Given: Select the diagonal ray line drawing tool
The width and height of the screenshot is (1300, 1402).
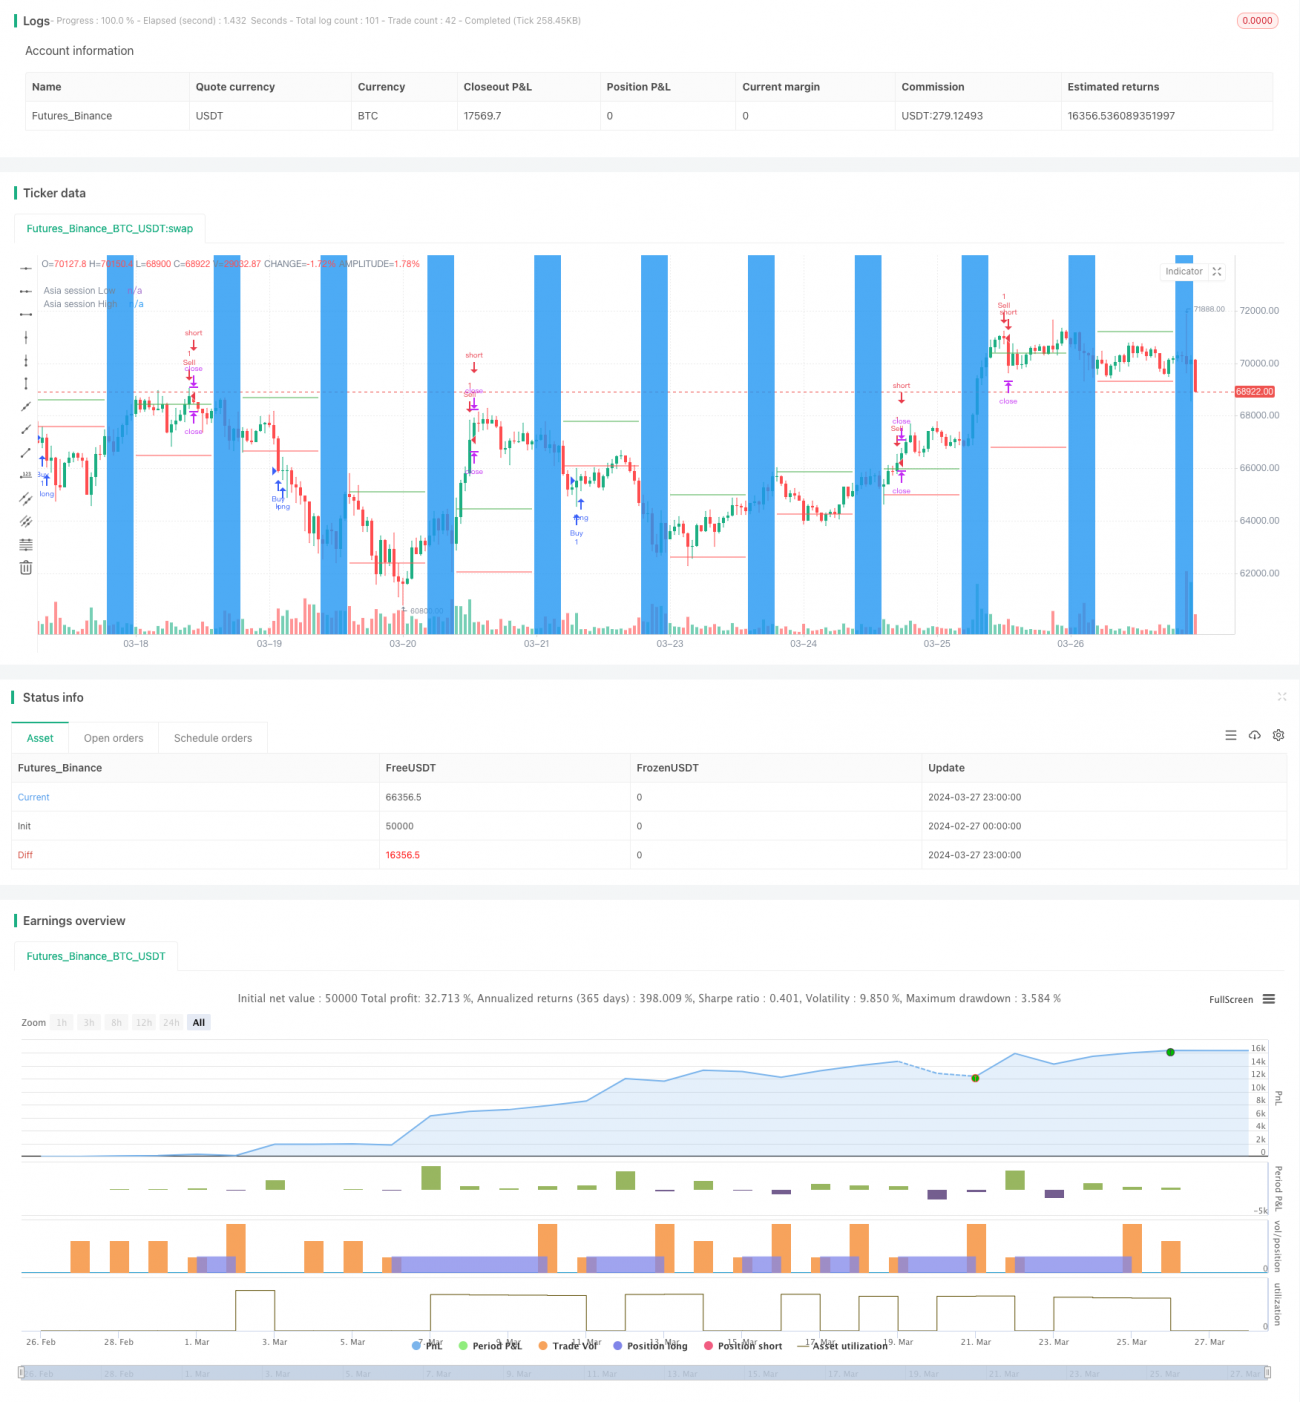Looking at the screenshot, I should (26, 430).
